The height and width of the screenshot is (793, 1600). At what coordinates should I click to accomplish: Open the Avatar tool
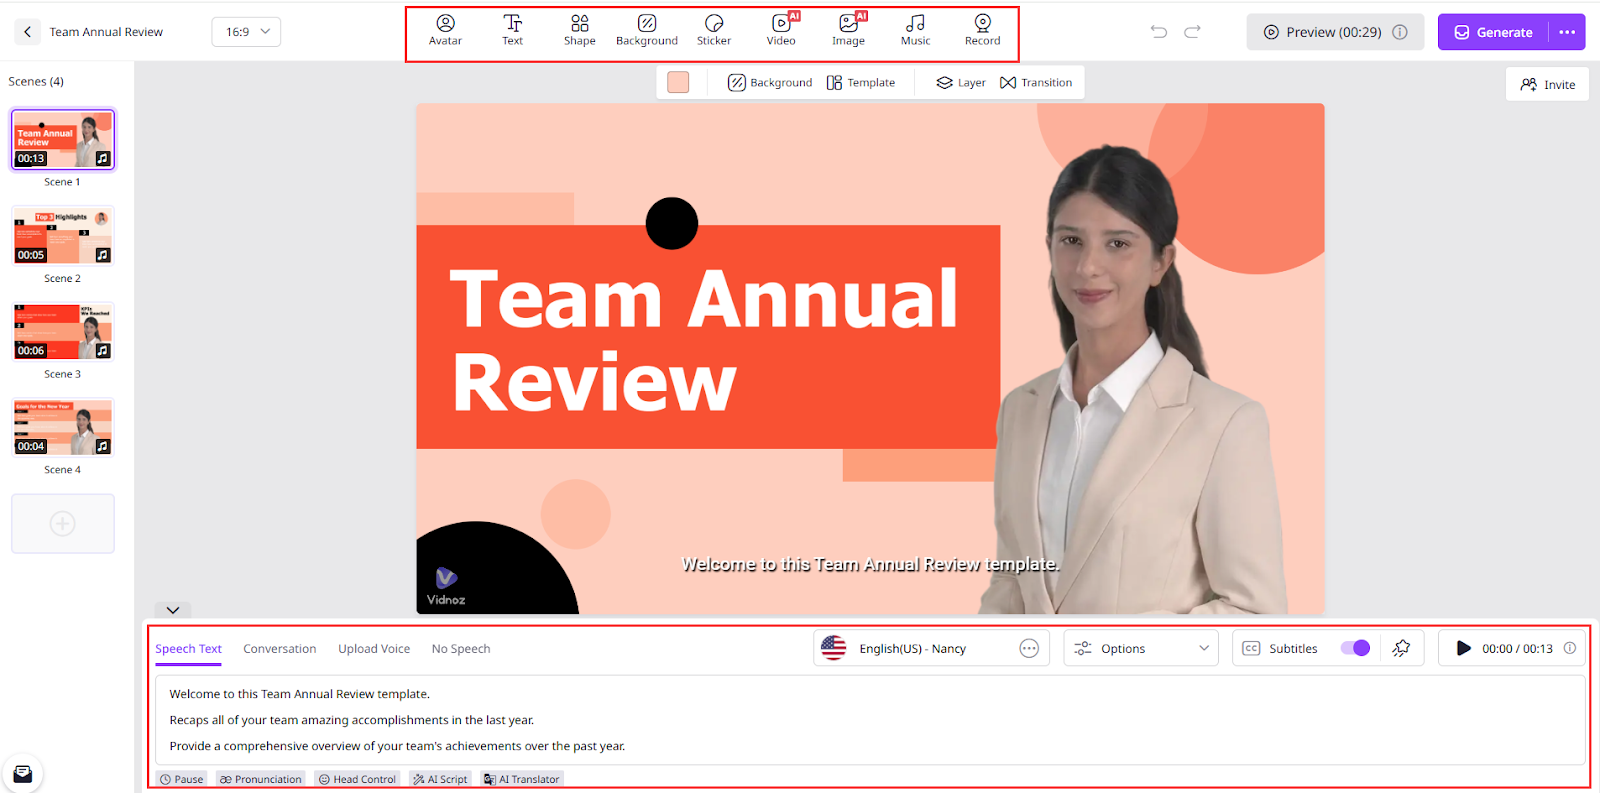tap(445, 31)
